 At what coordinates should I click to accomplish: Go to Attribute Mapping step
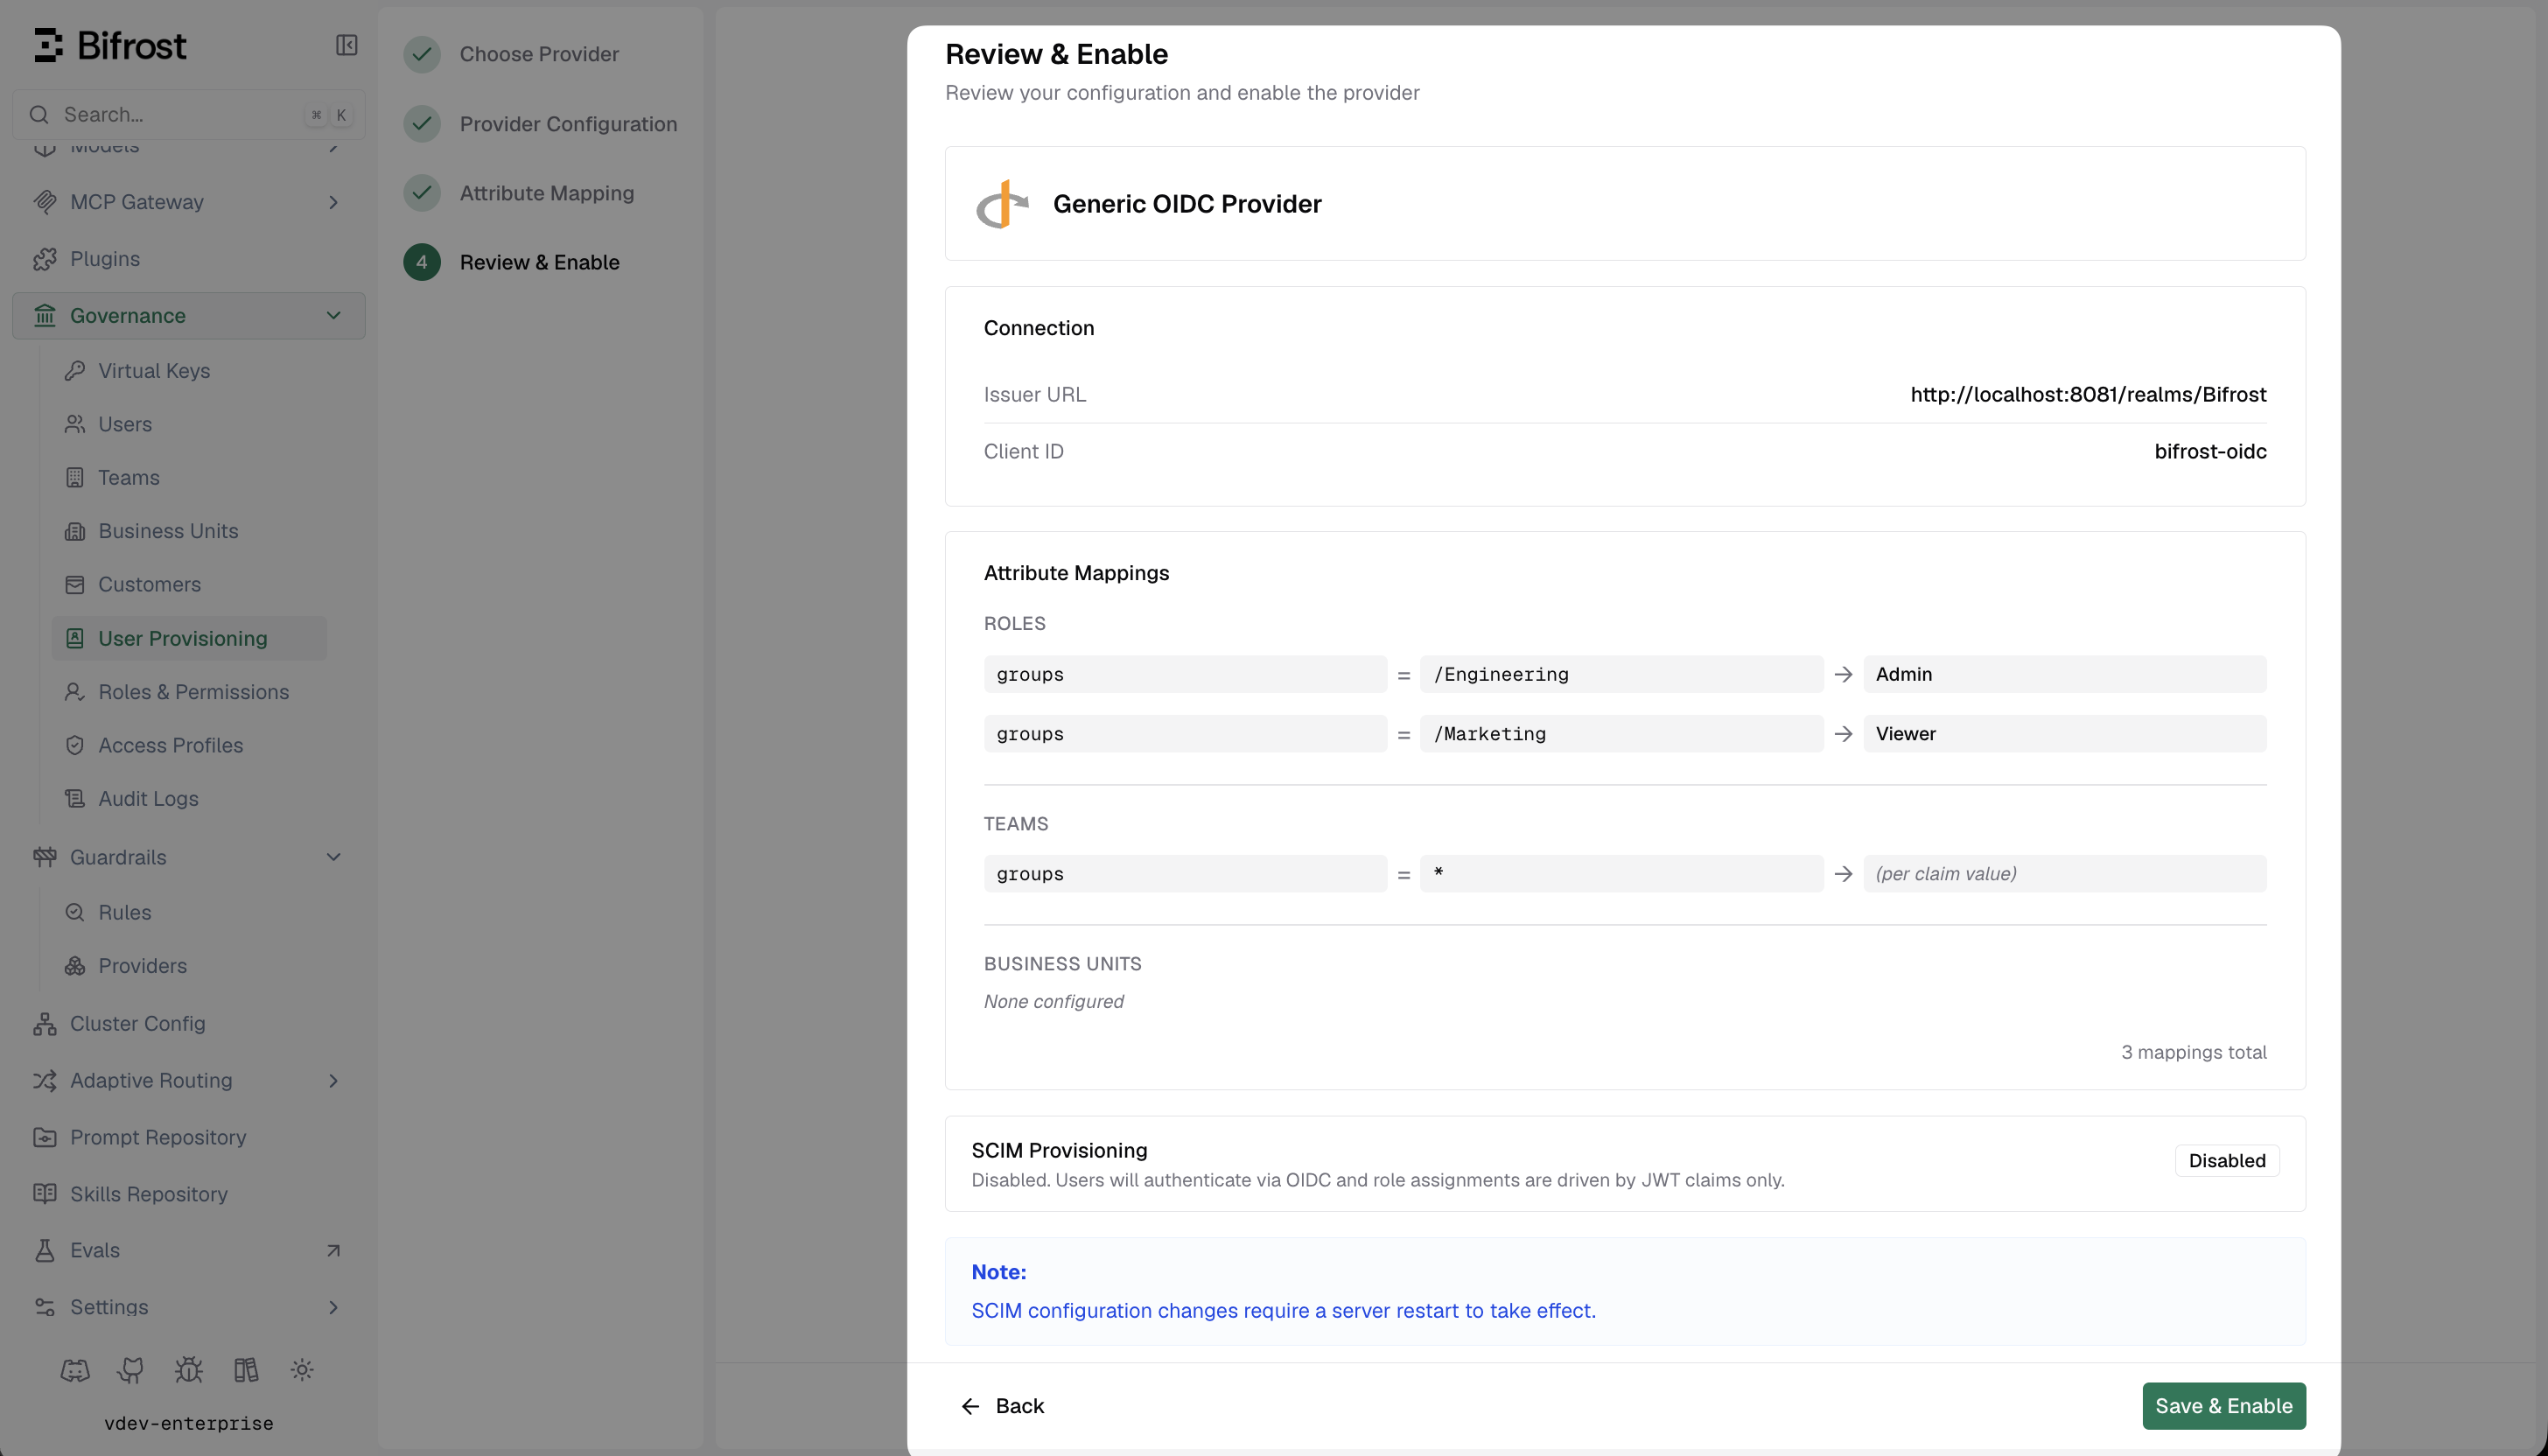tap(519, 193)
